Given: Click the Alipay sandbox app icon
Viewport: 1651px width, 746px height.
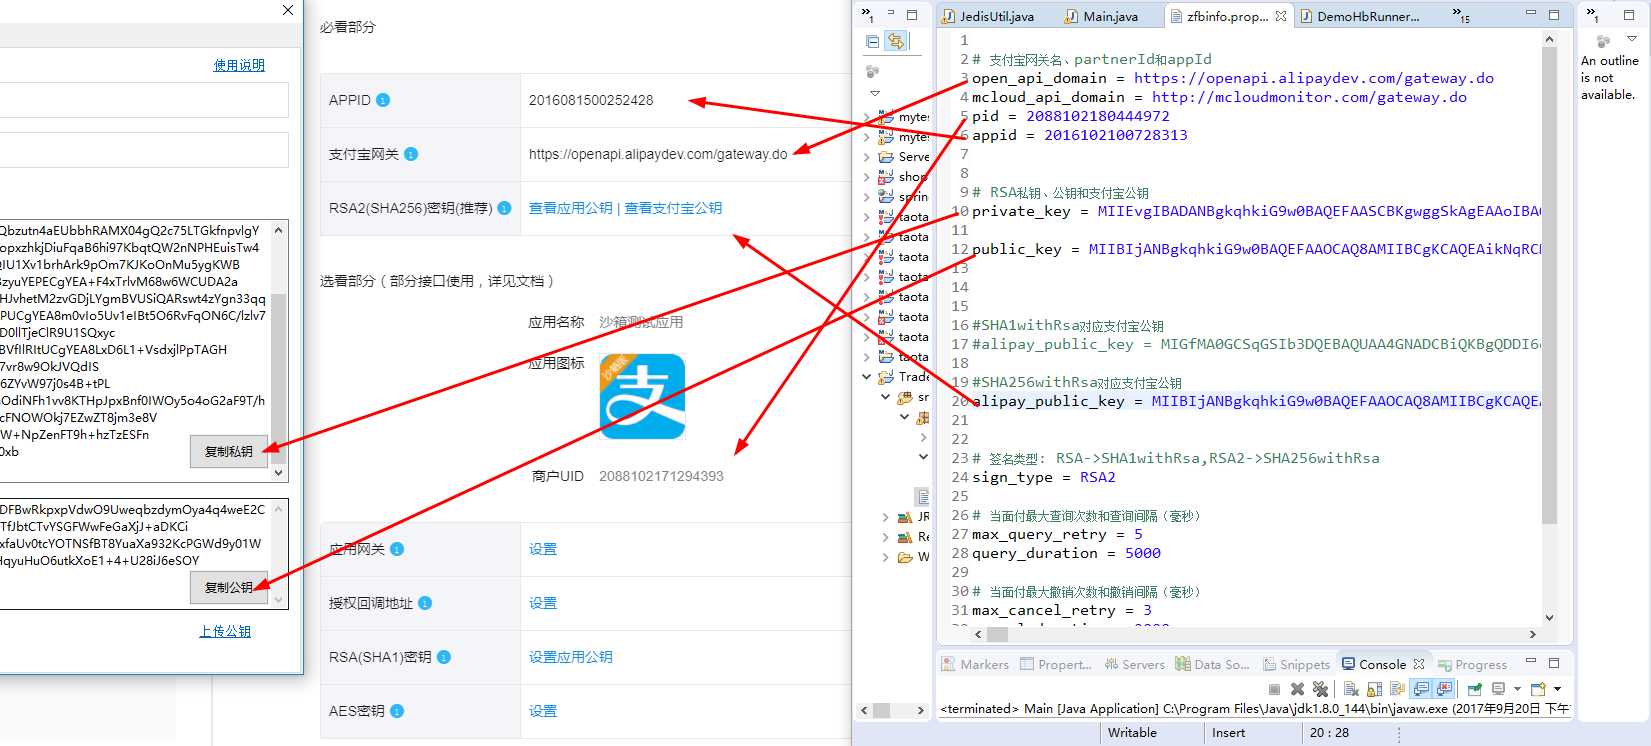Looking at the screenshot, I should coord(642,396).
